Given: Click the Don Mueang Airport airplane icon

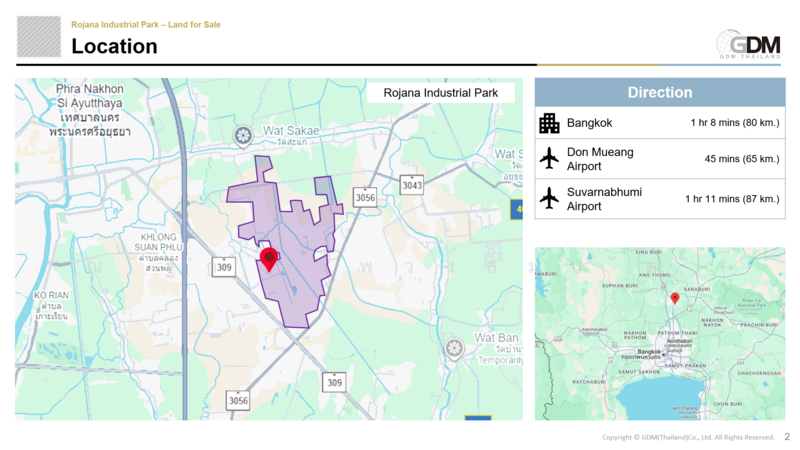Looking at the screenshot, I should pyautogui.click(x=549, y=158).
